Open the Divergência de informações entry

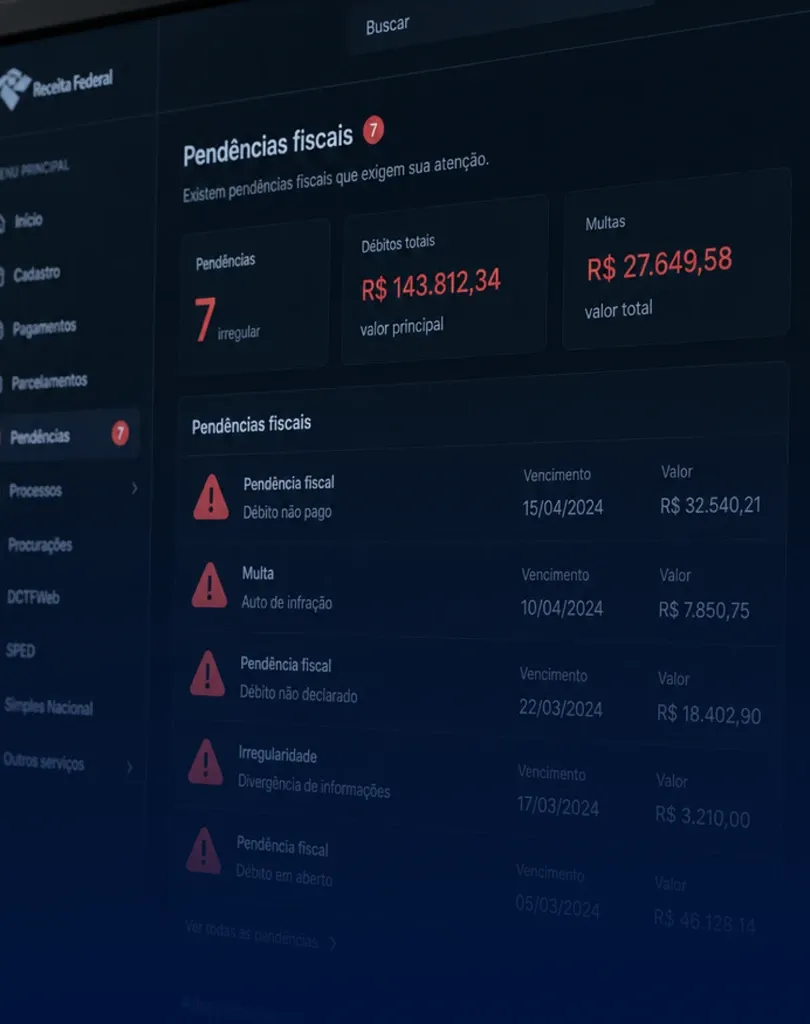[477, 782]
